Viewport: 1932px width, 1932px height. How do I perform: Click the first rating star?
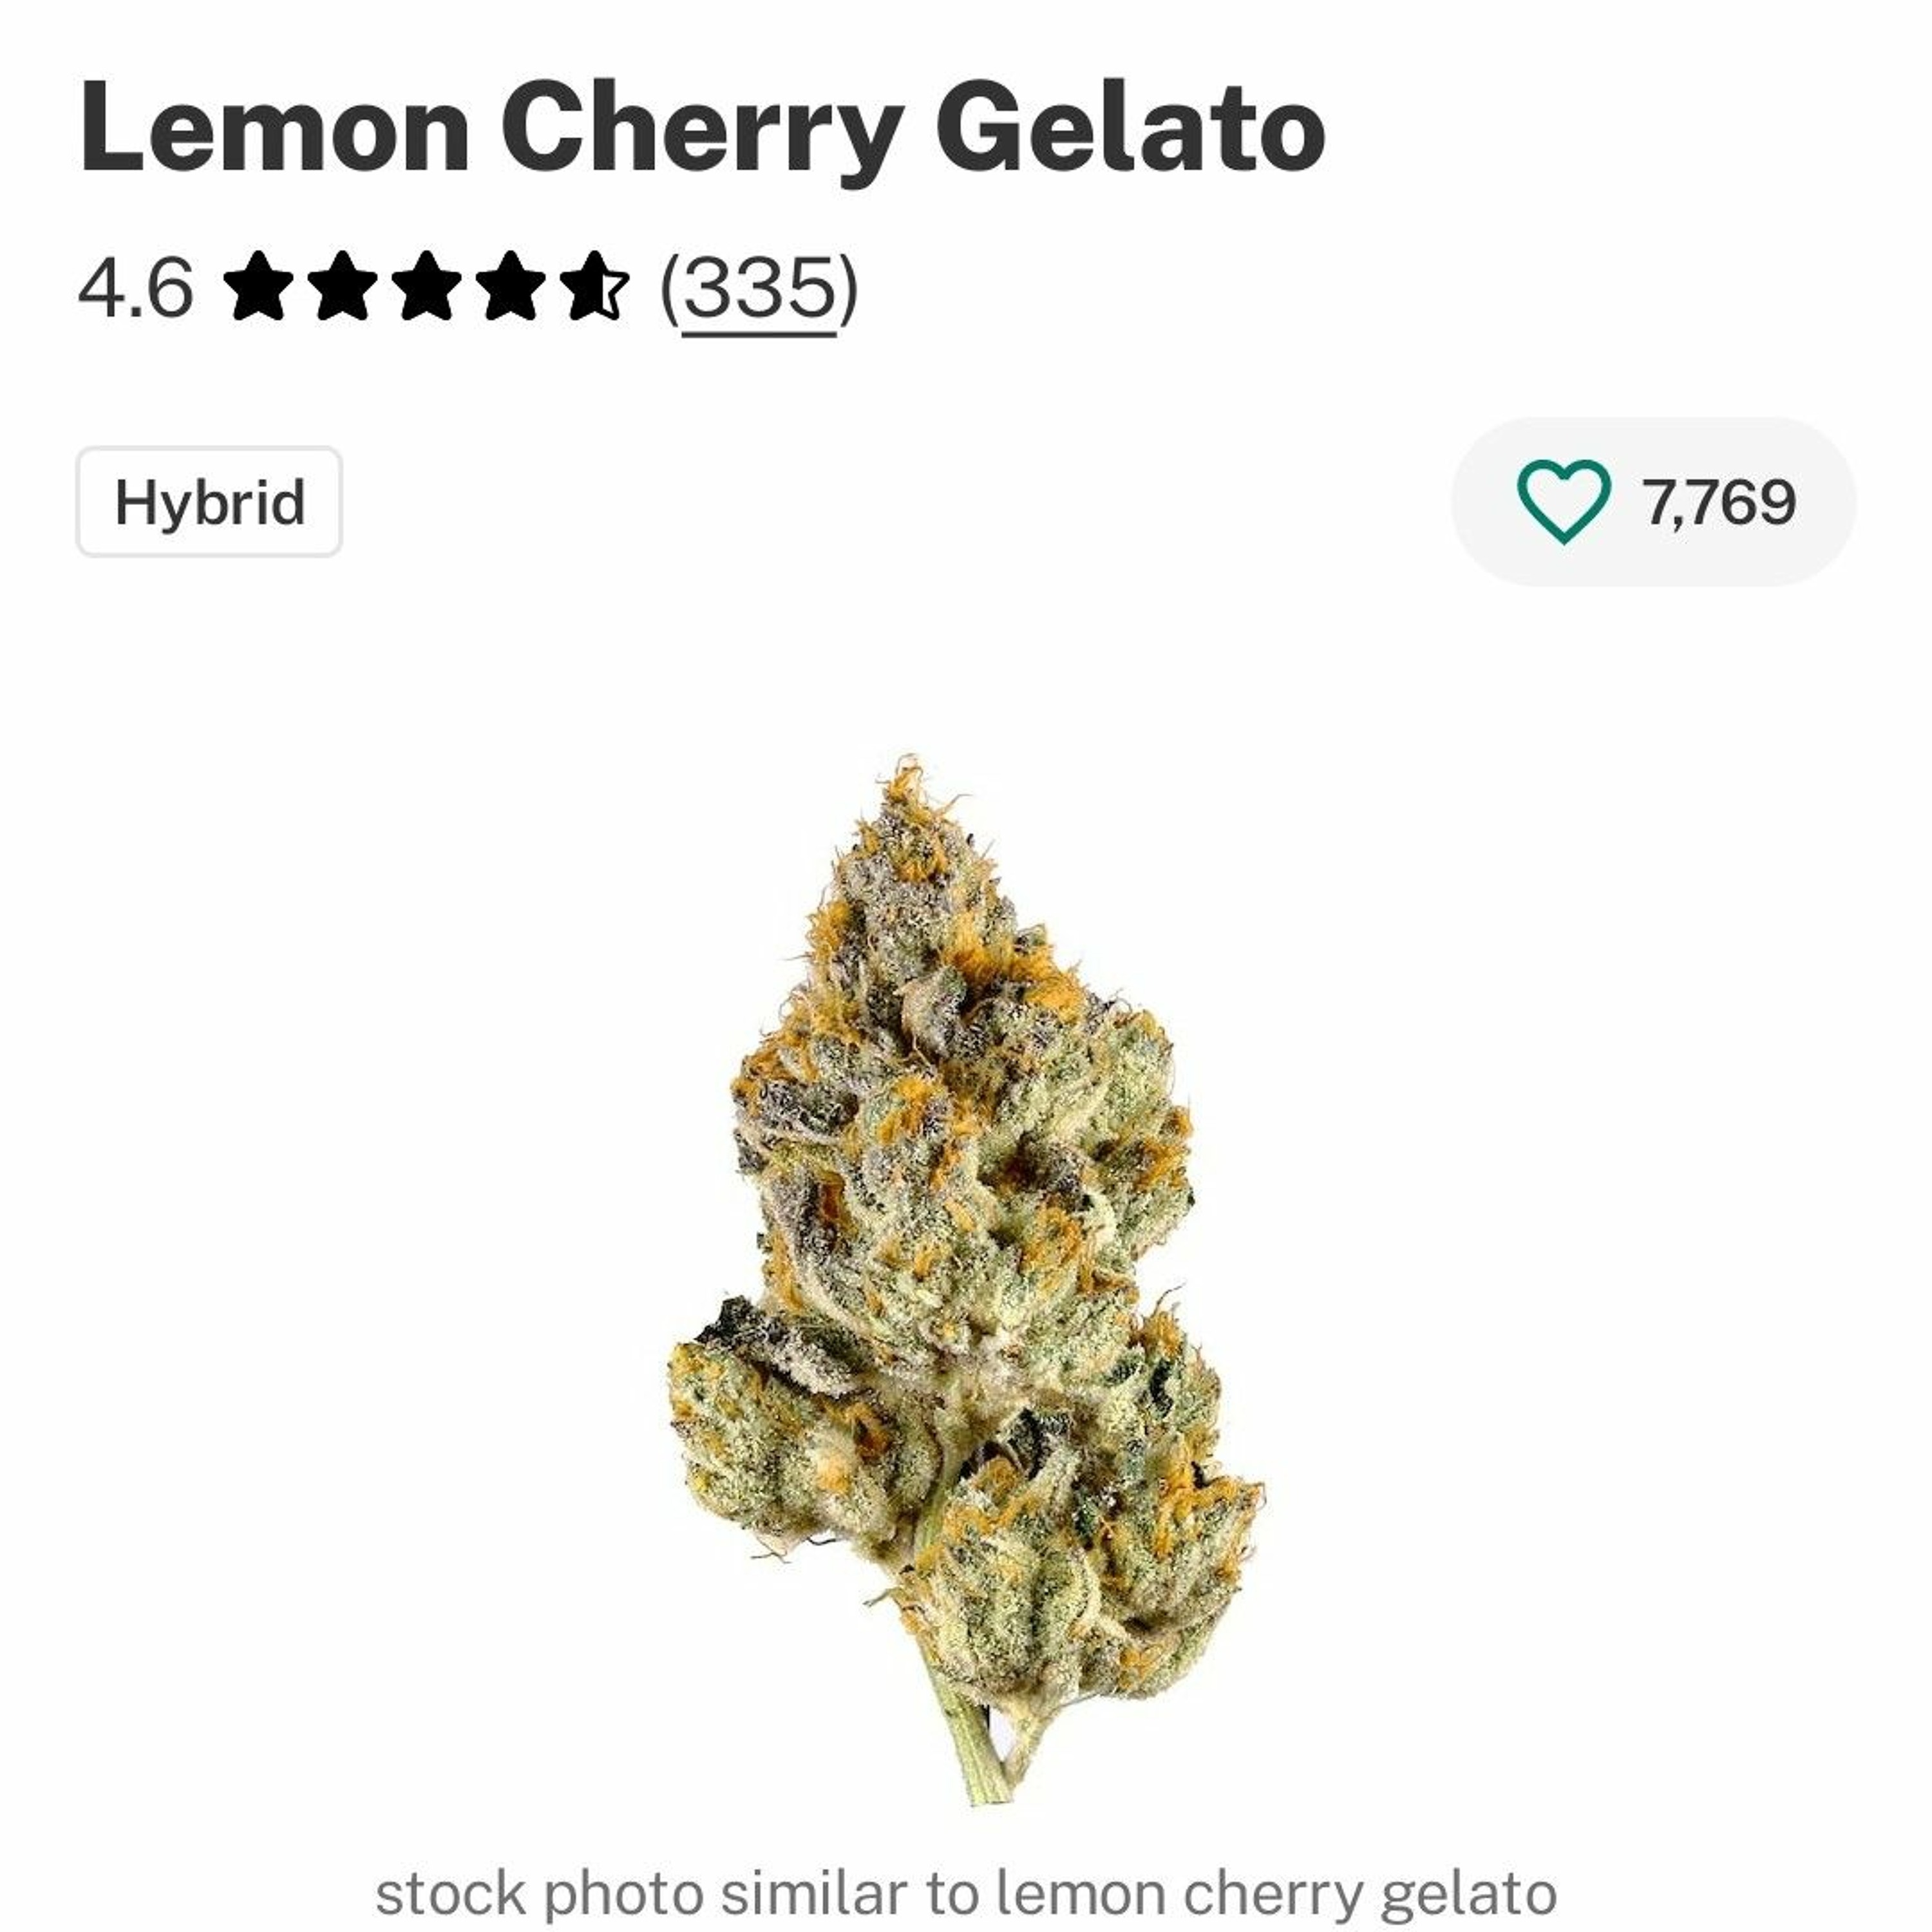point(259,286)
